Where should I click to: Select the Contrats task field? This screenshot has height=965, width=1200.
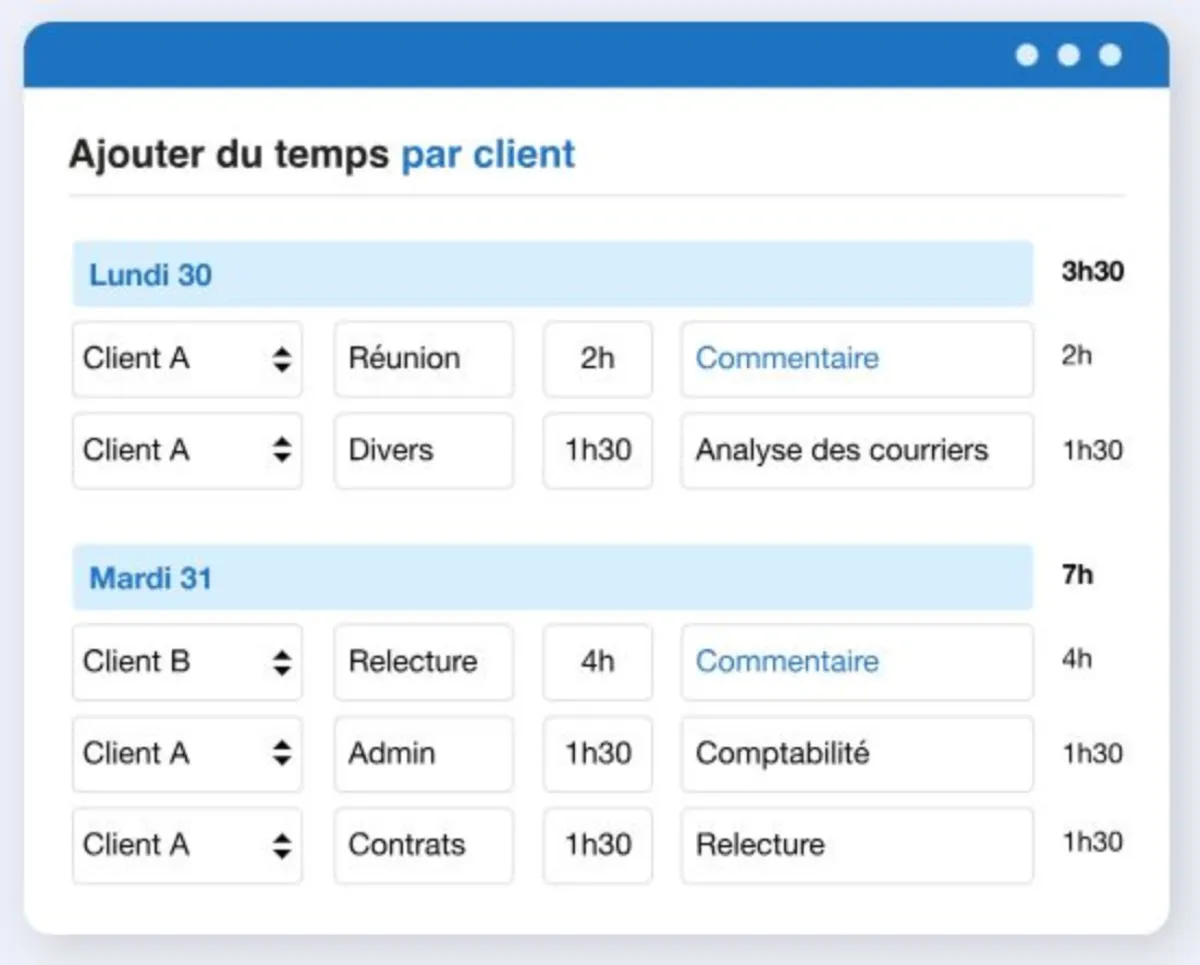[423, 845]
